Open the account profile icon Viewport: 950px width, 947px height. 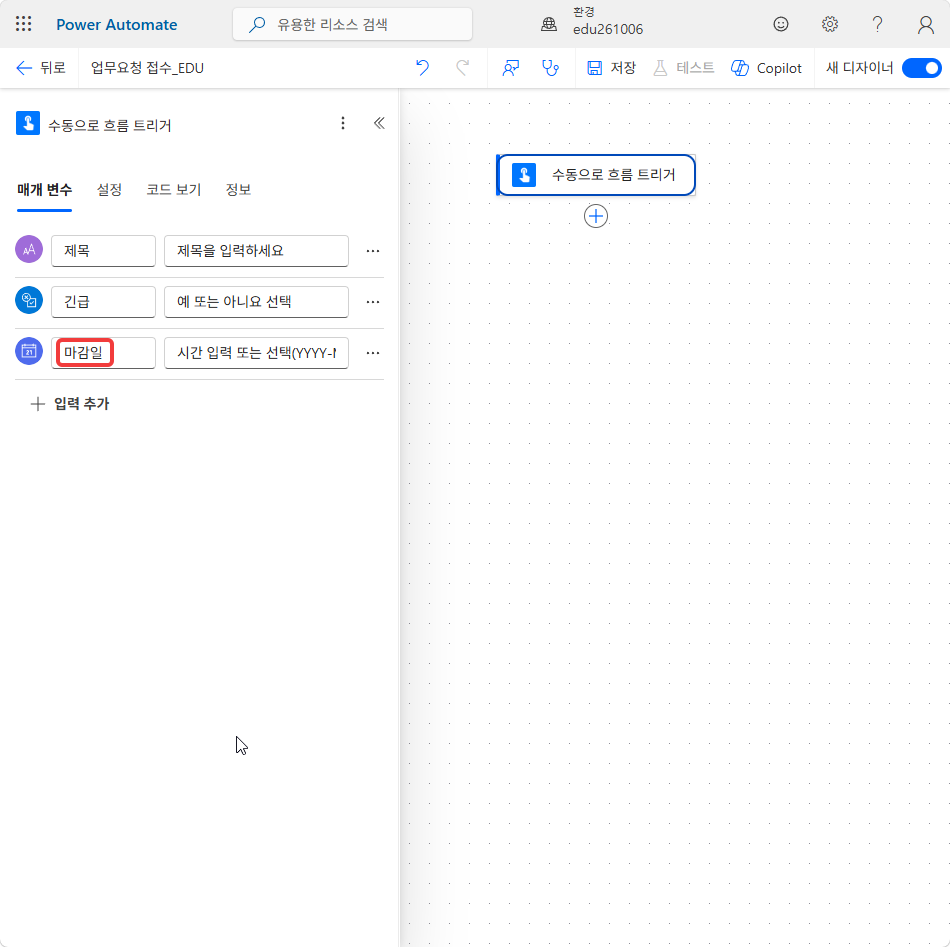(x=925, y=24)
